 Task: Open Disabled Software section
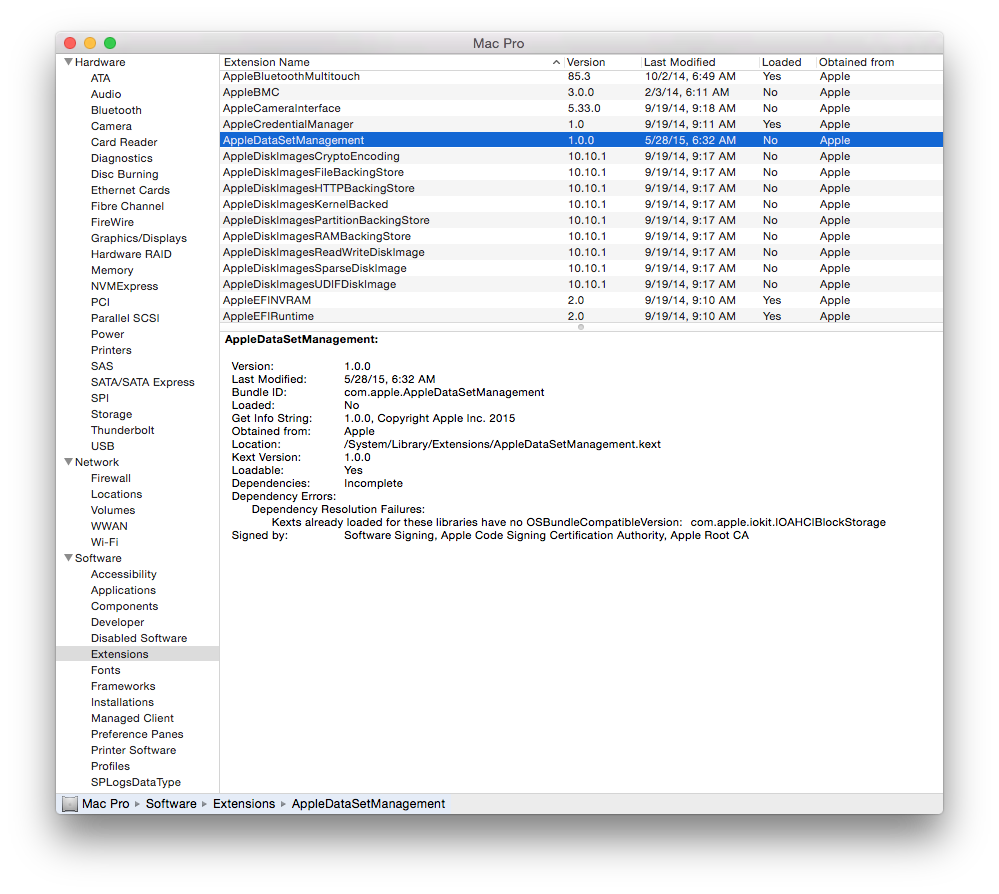click(x=139, y=638)
